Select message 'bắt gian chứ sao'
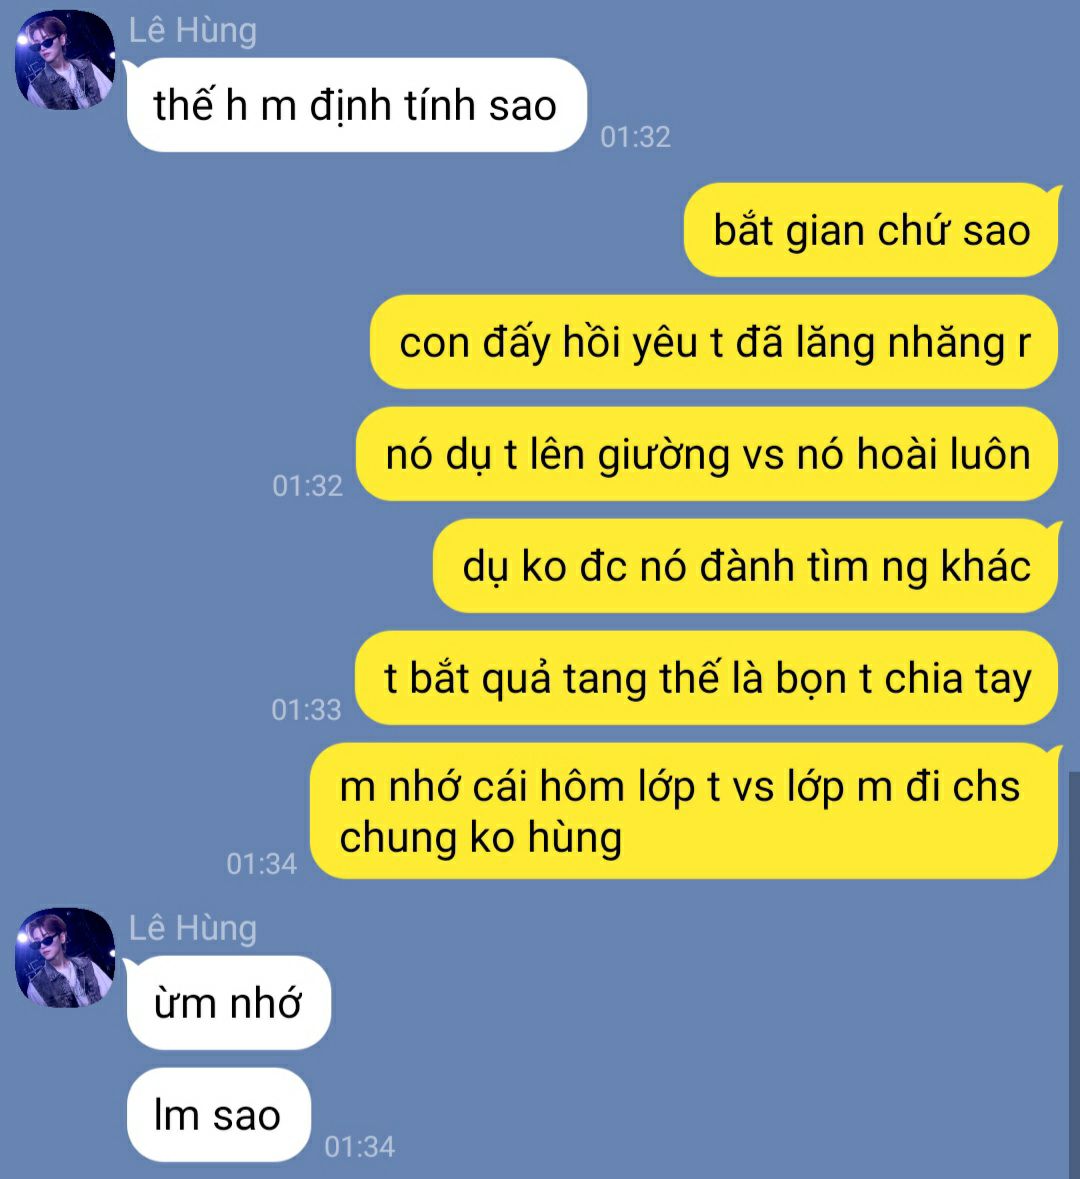Image resolution: width=1080 pixels, height=1179 pixels. [x=872, y=229]
